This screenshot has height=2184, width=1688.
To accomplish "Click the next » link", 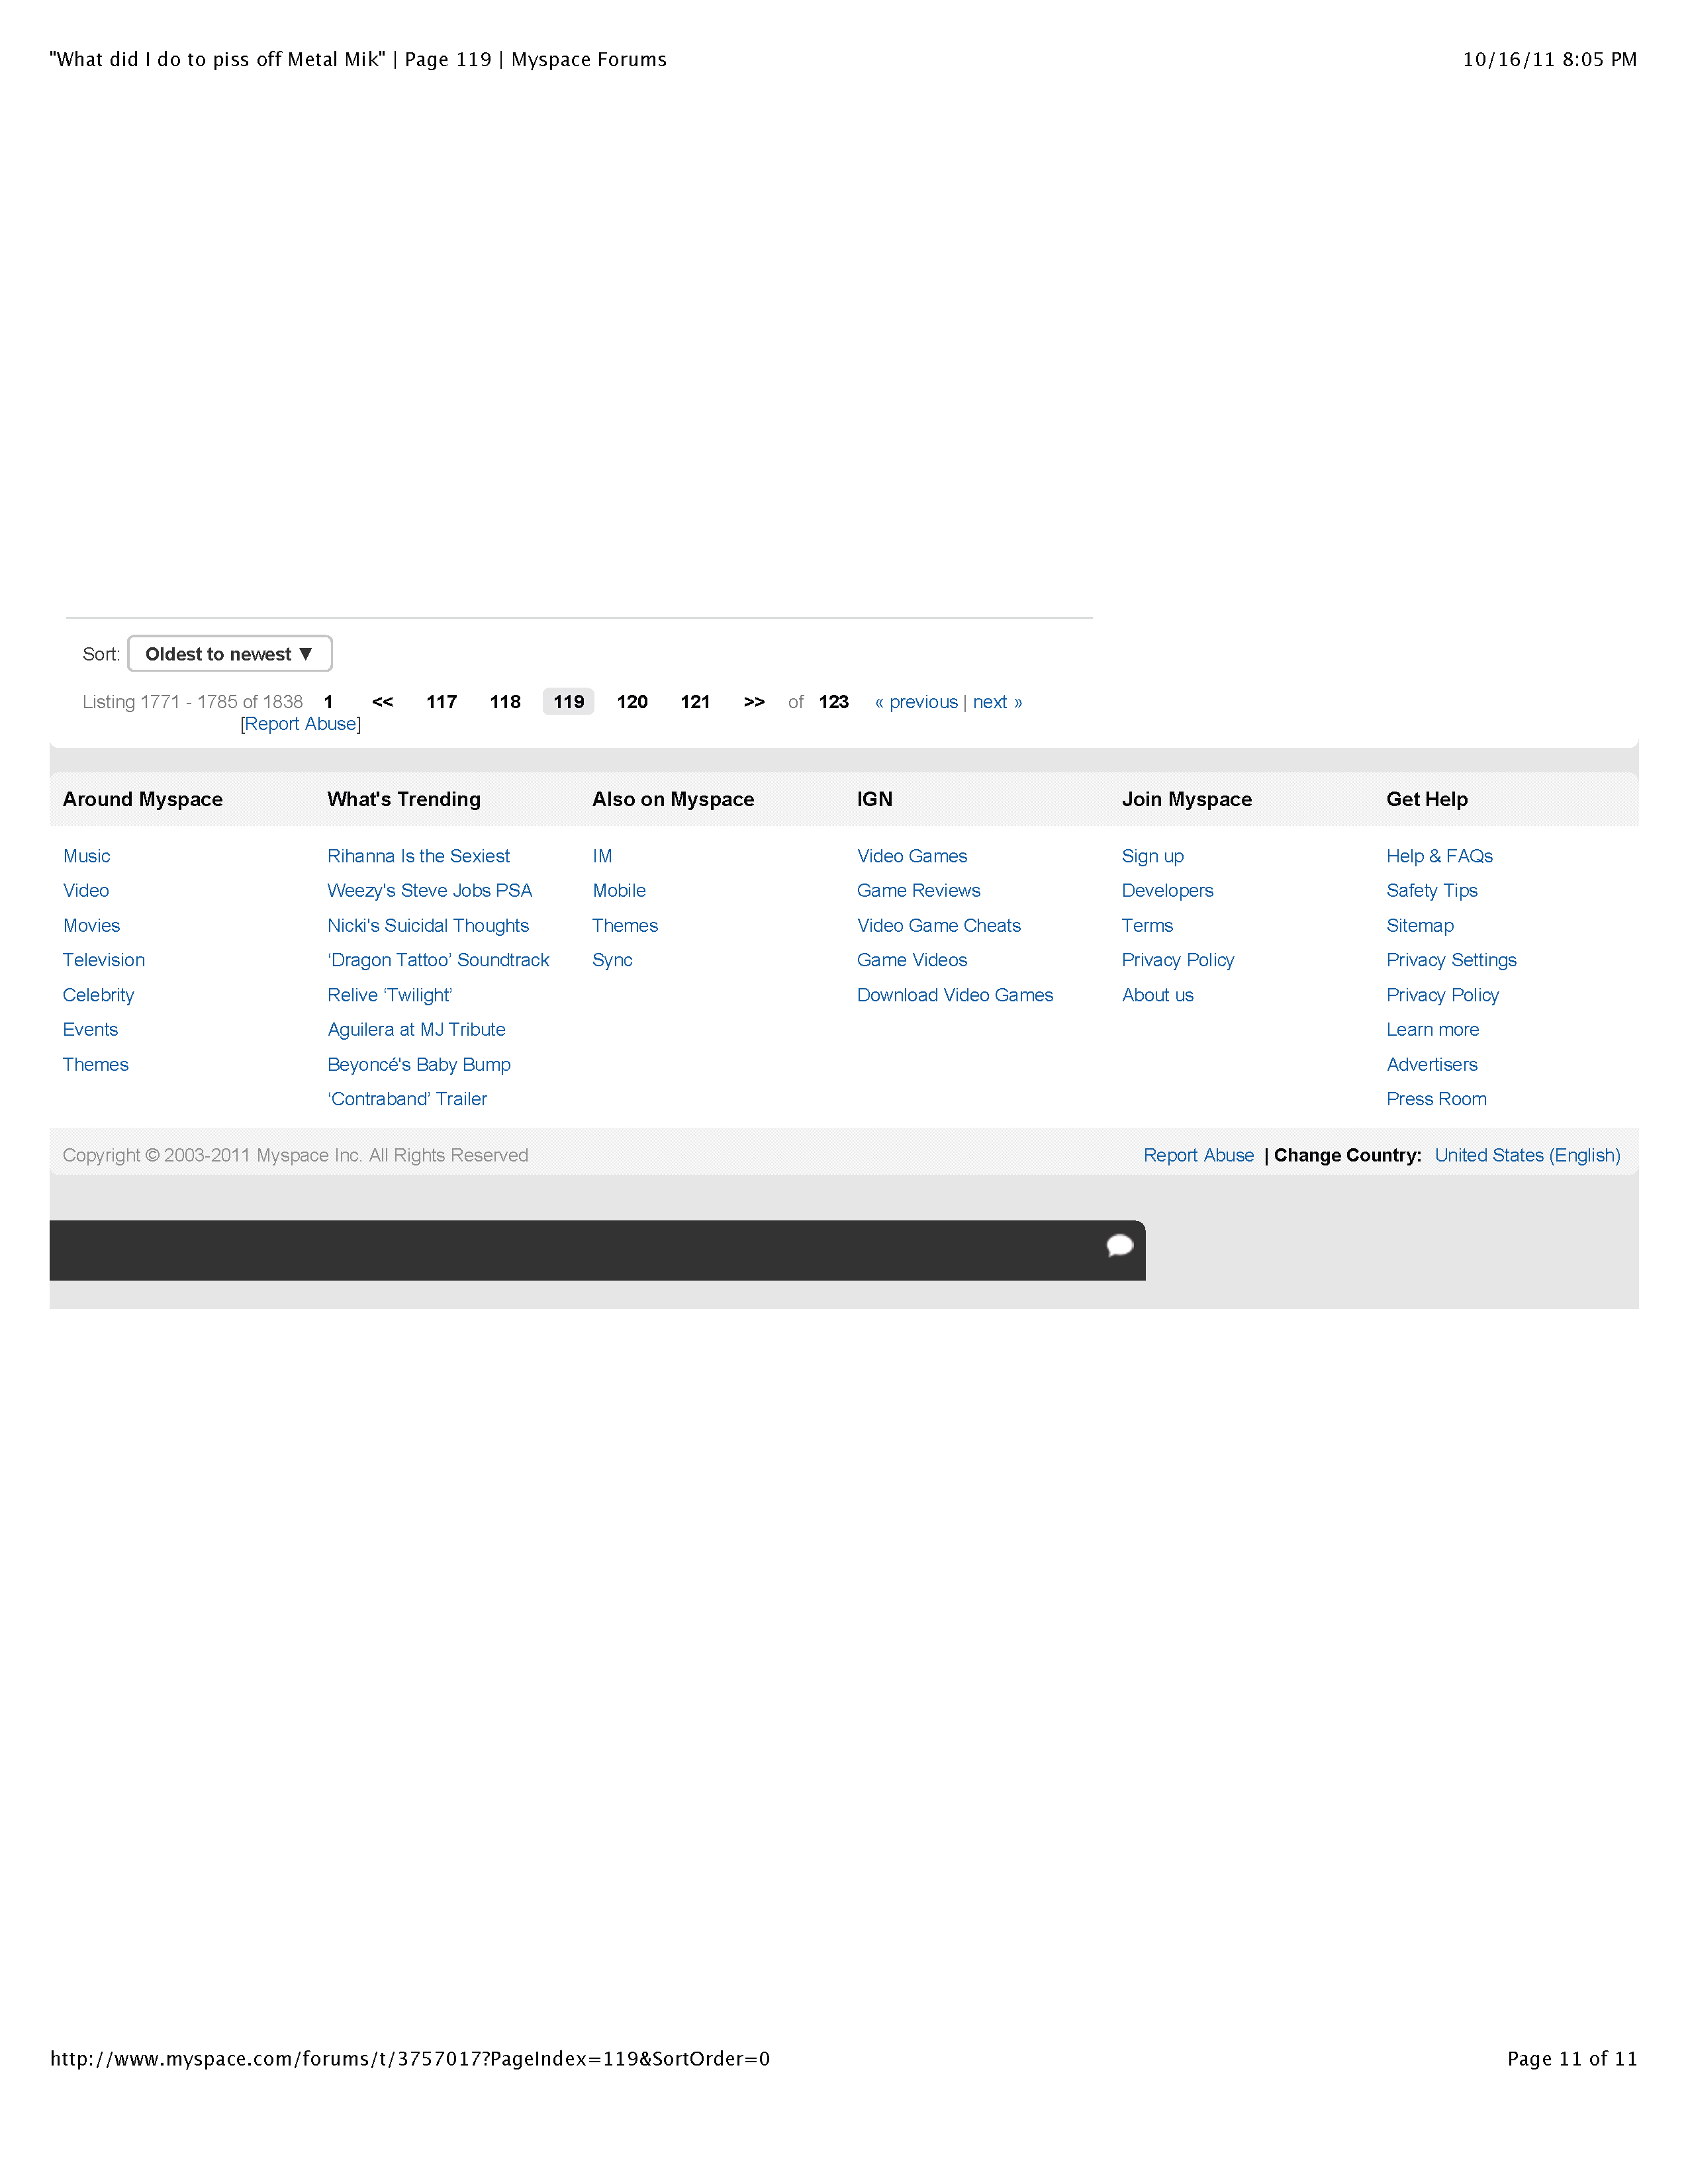I will tap(997, 702).
